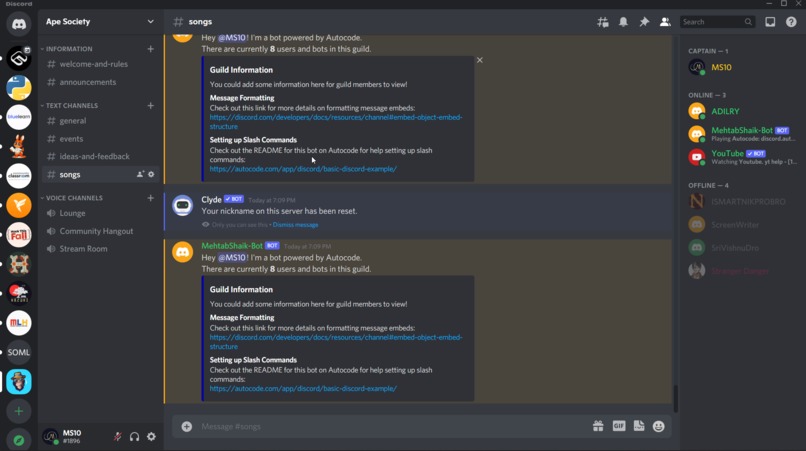Join the Lounge voice channel
The image size is (806, 451).
(100, 213)
